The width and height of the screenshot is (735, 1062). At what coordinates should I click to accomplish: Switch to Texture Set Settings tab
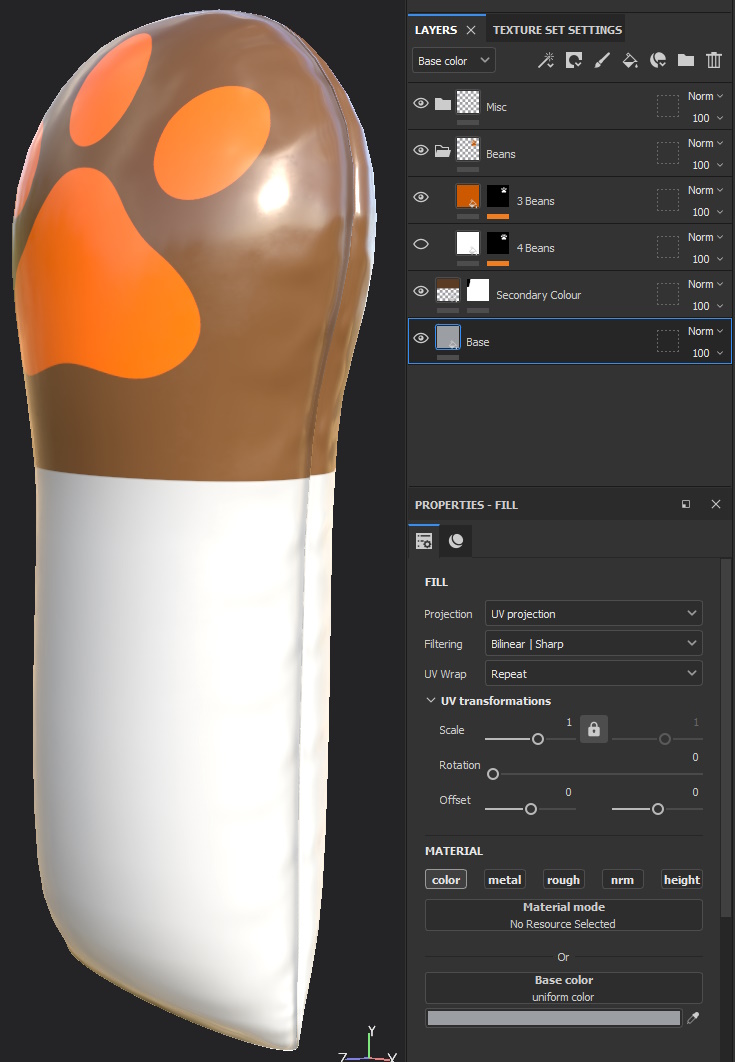[x=557, y=30]
